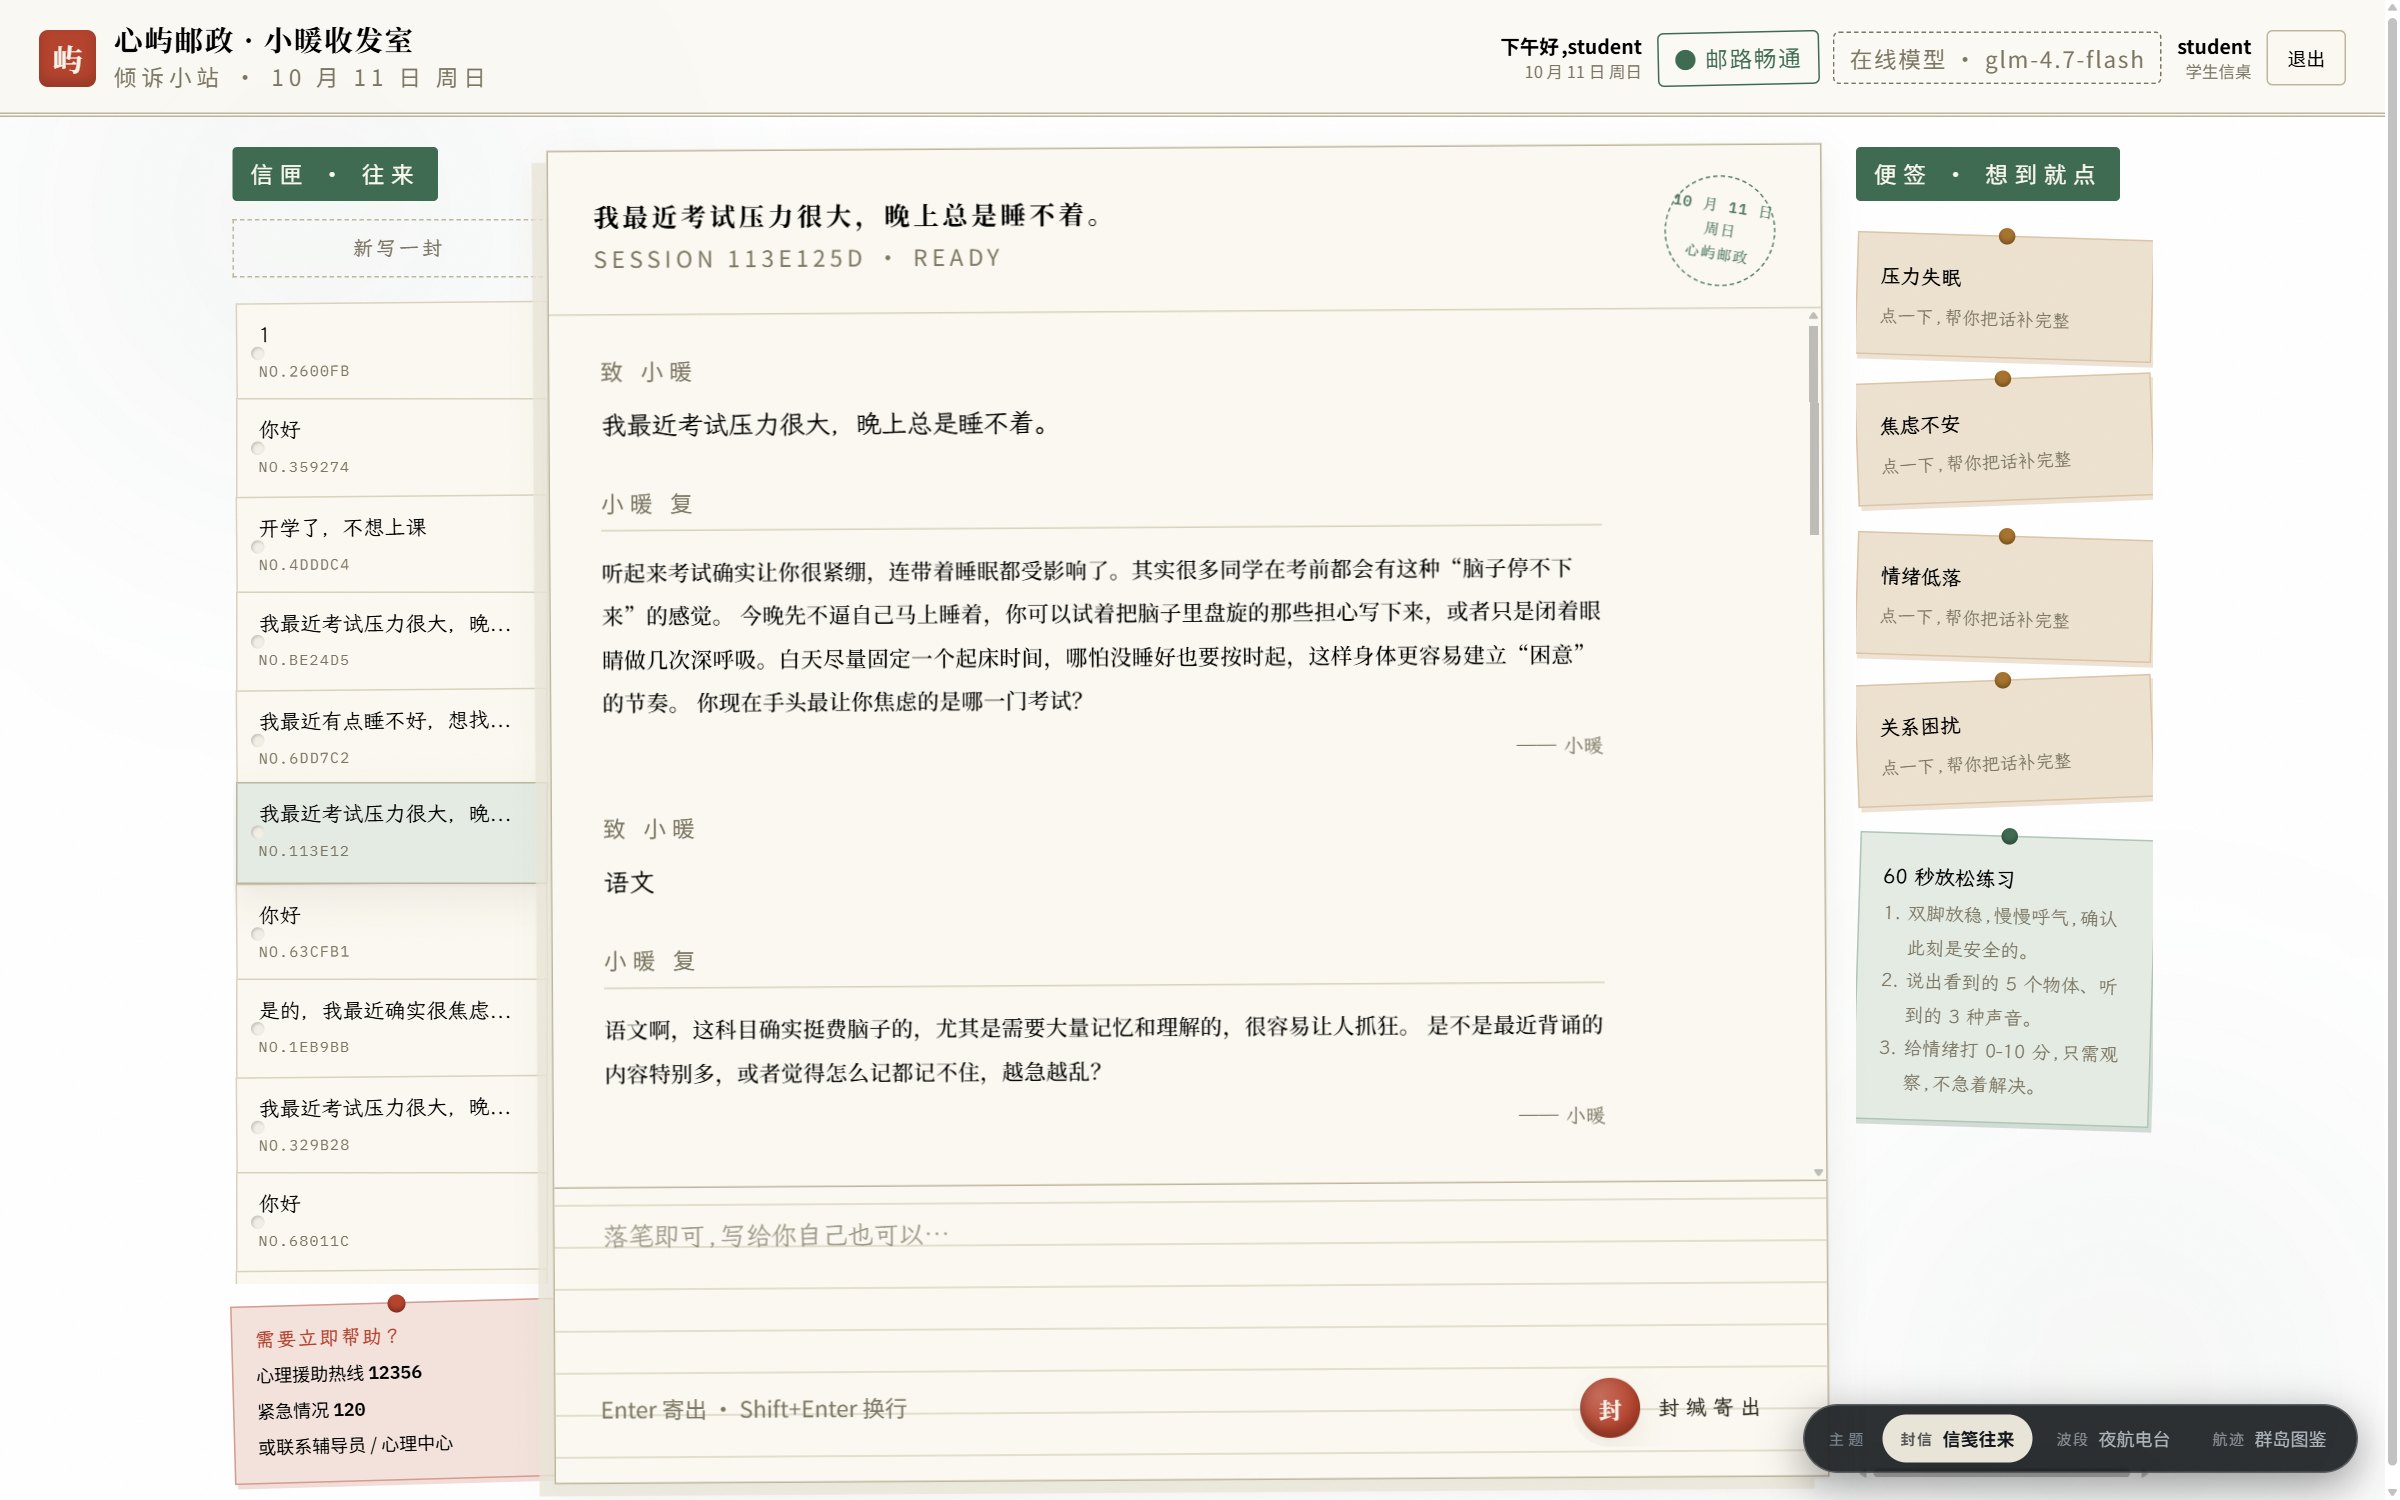Viewport: 2400px width, 1500px height.
Task: Click the SESSION 113E125D · READY text
Action: [x=797, y=259]
